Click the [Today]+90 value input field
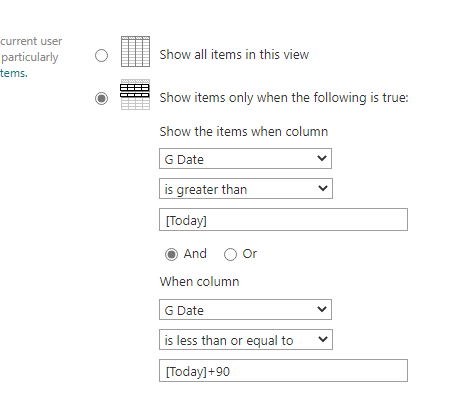This screenshot has height=411, width=476. (x=283, y=371)
